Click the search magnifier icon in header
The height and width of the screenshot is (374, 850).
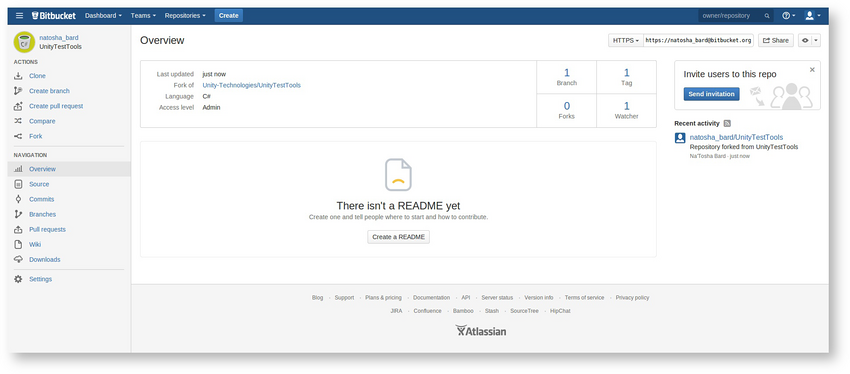[767, 16]
